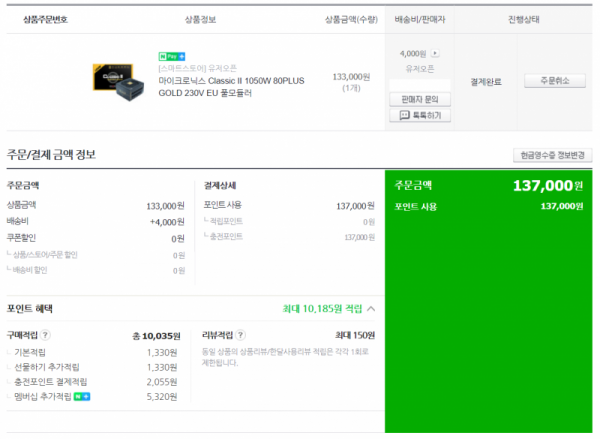Click the 판매자 문의 button
600x439 pixels.
point(420,100)
